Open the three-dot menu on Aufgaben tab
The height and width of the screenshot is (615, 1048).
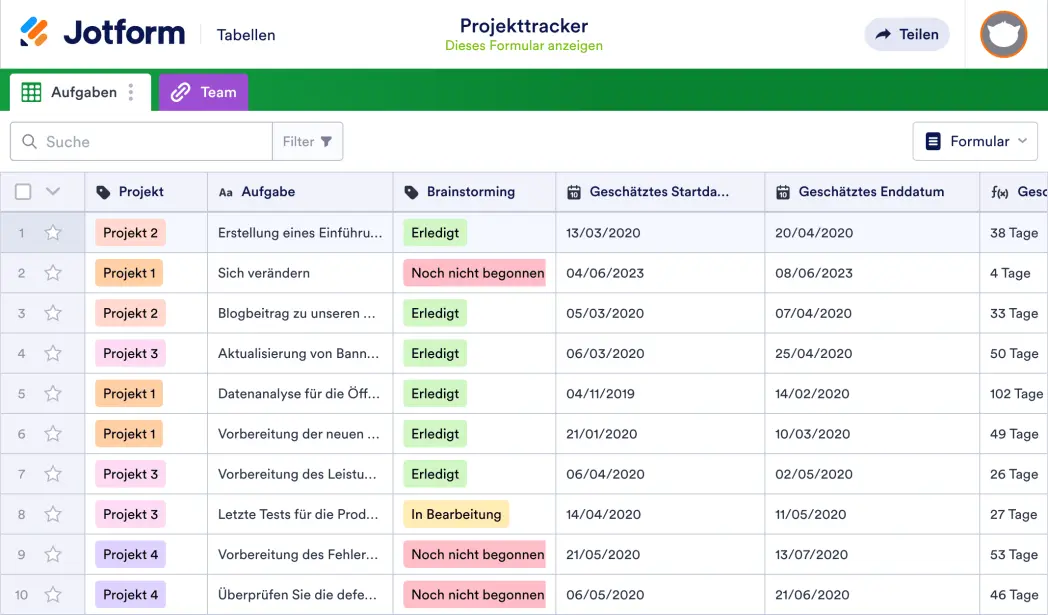pos(131,91)
